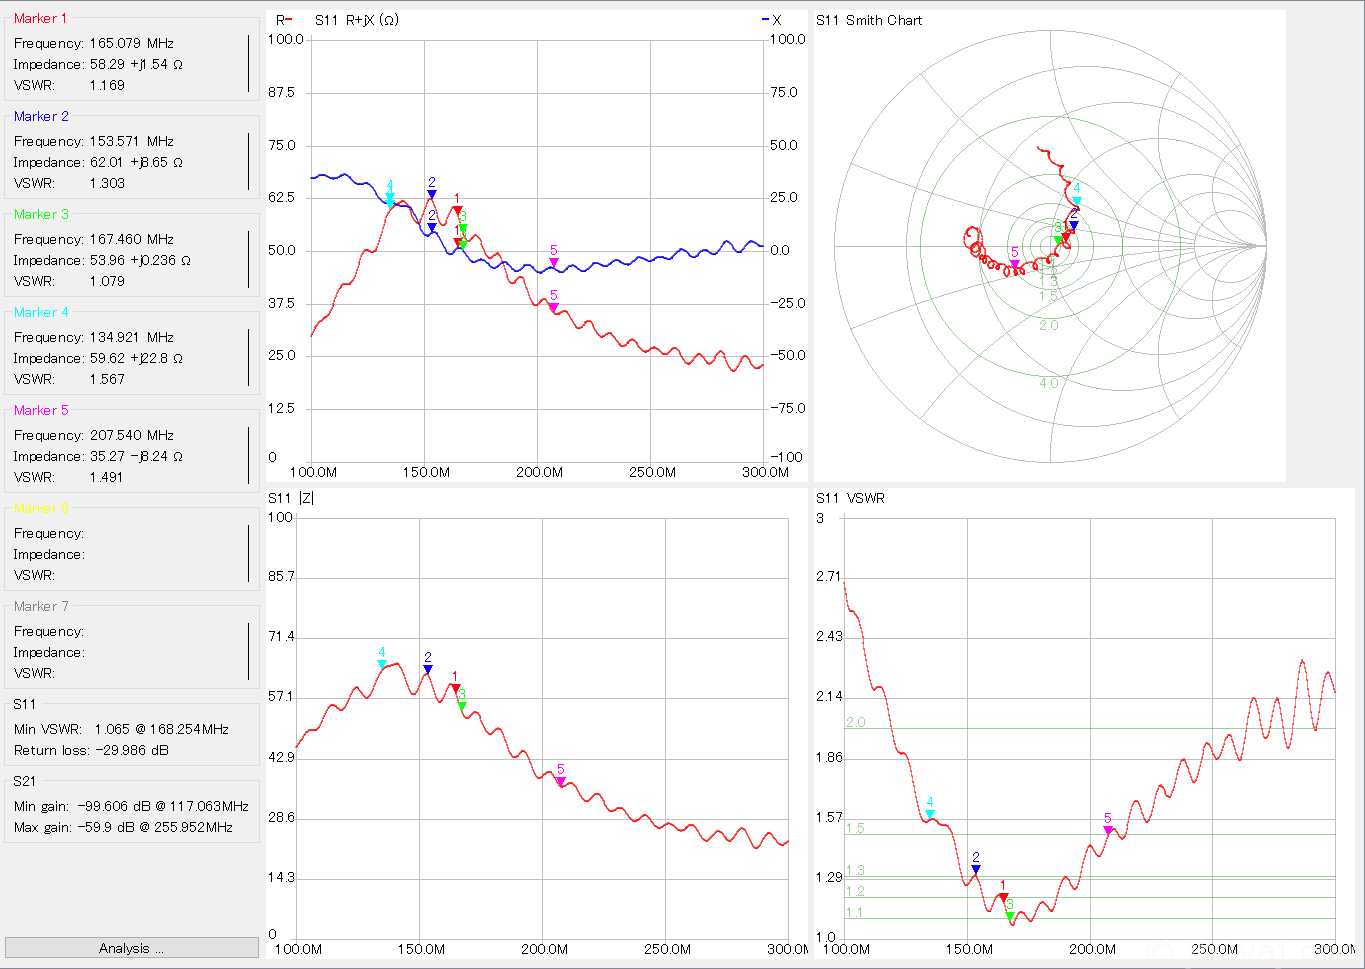
Task: Select cyan marker 4 on the Smith chart
Action: pyautogui.click(x=1077, y=200)
